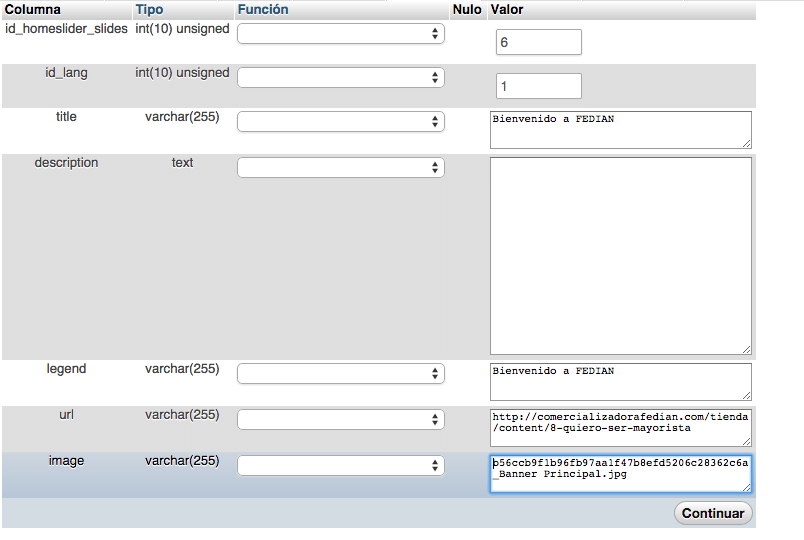This screenshot has height=540, width=804.
Task: Click the legend column name
Action: [66, 369]
